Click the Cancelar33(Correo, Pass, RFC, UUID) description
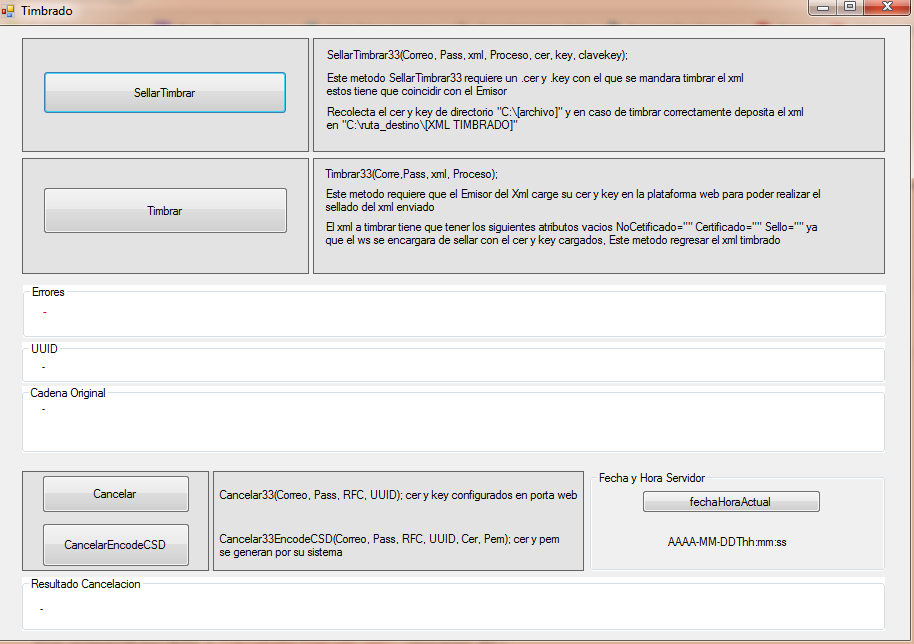This screenshot has width=914, height=644. pos(397,495)
